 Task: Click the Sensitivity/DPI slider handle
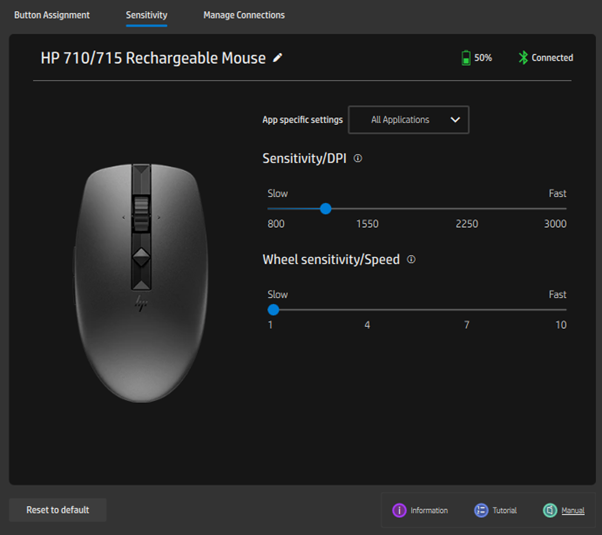tap(326, 209)
